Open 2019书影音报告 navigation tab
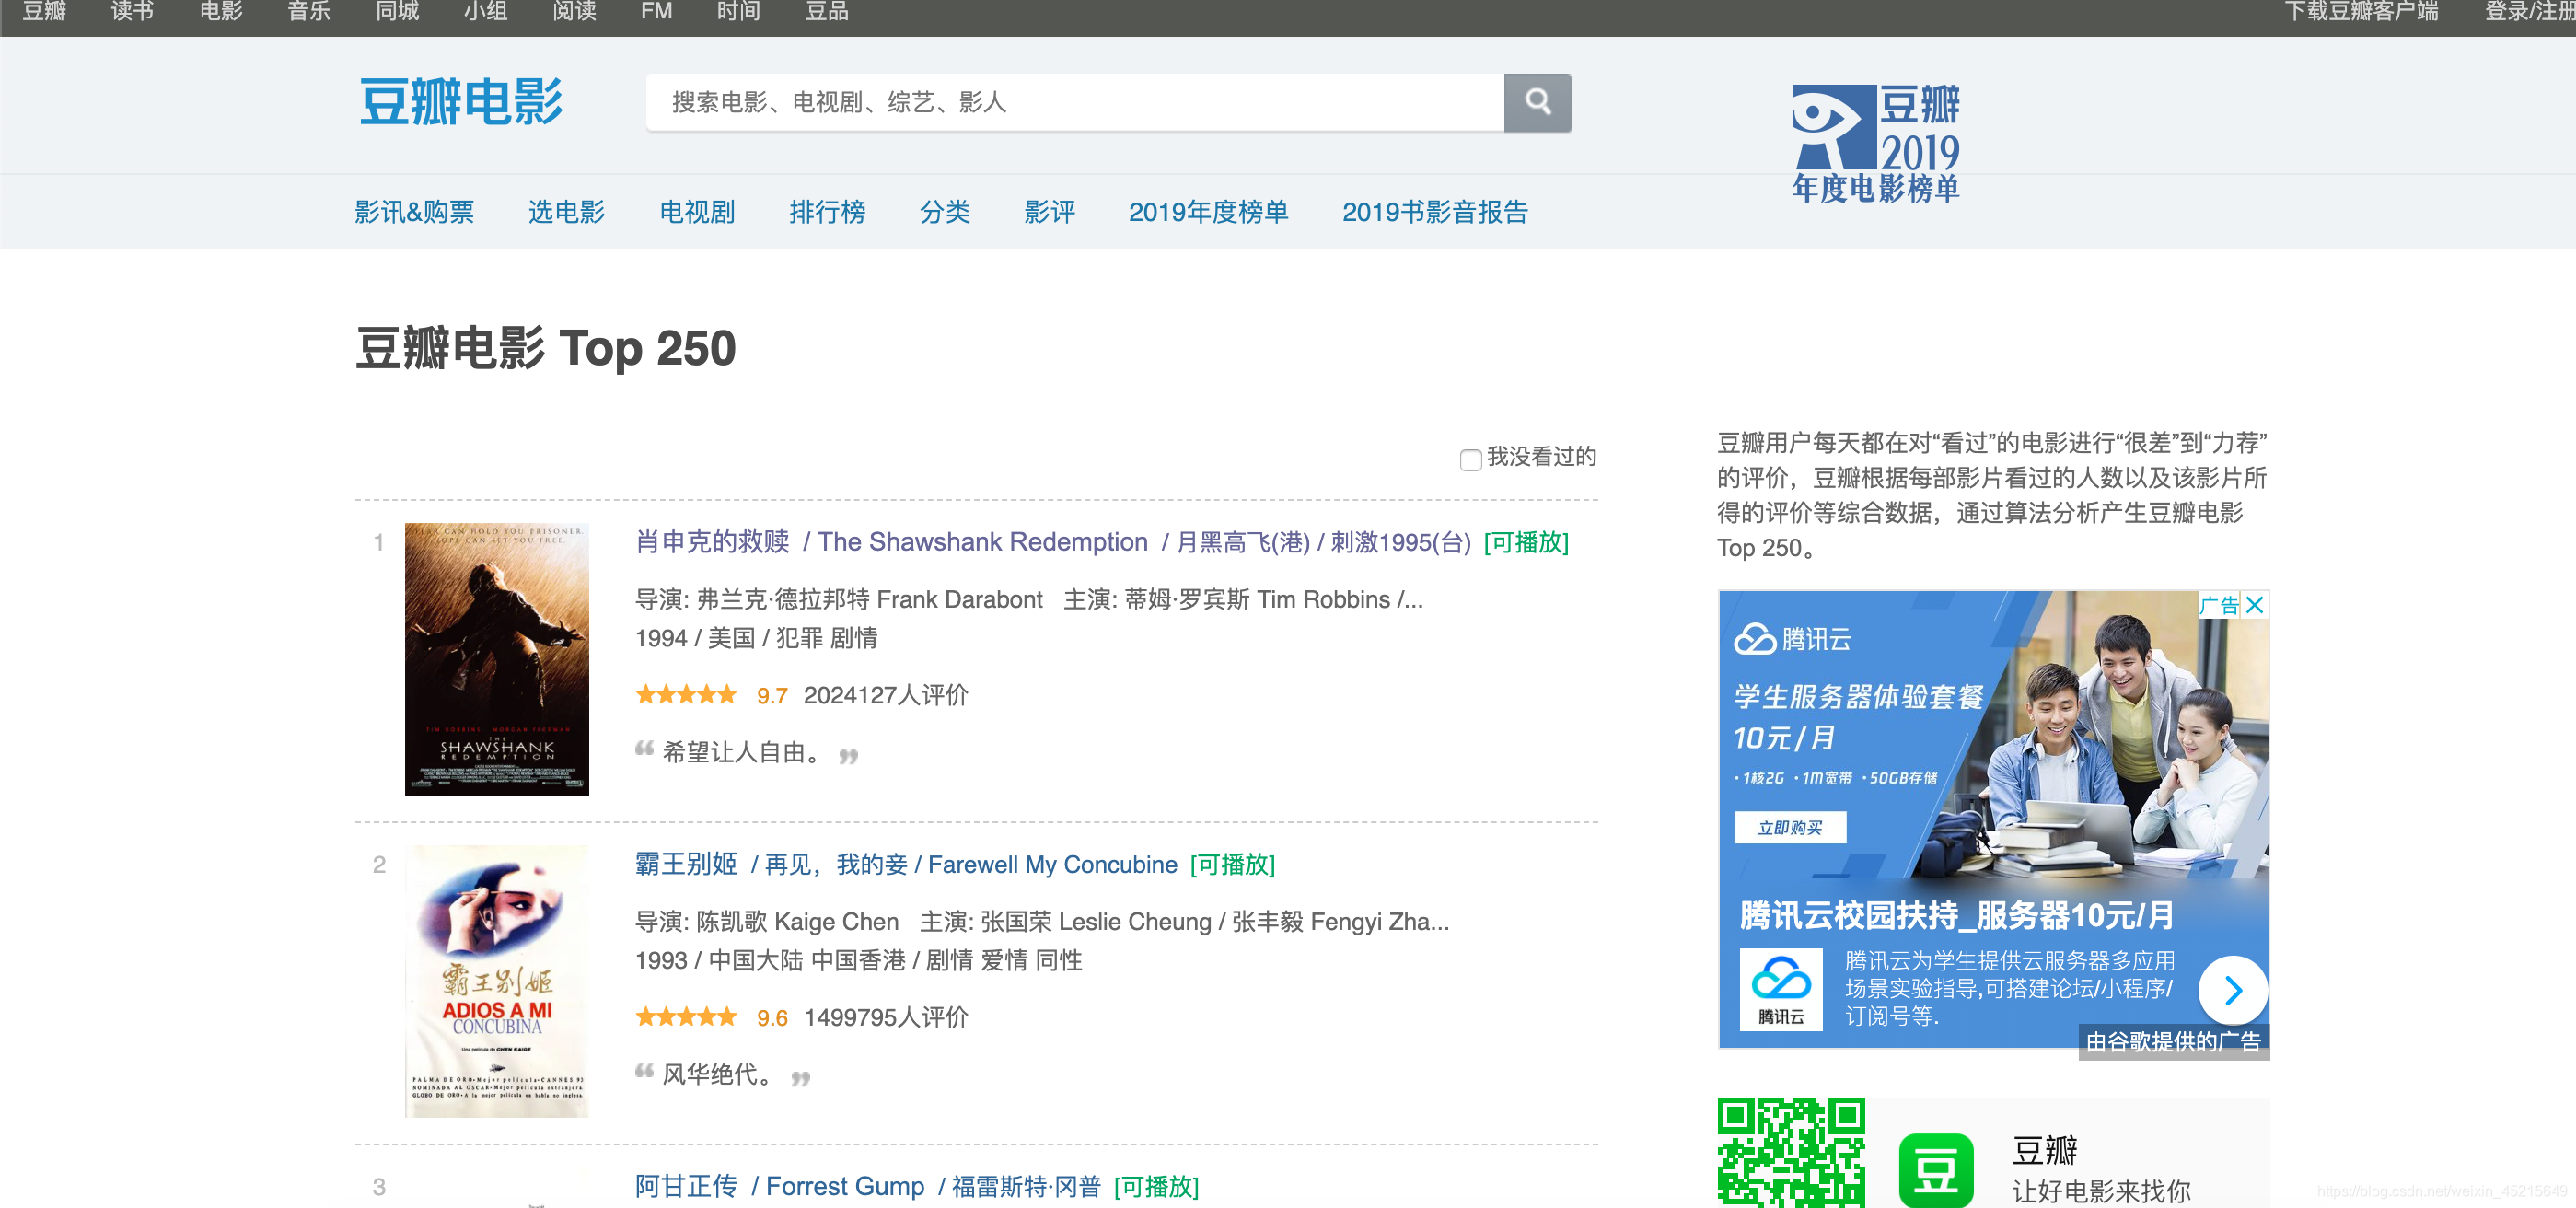 tap(1435, 212)
